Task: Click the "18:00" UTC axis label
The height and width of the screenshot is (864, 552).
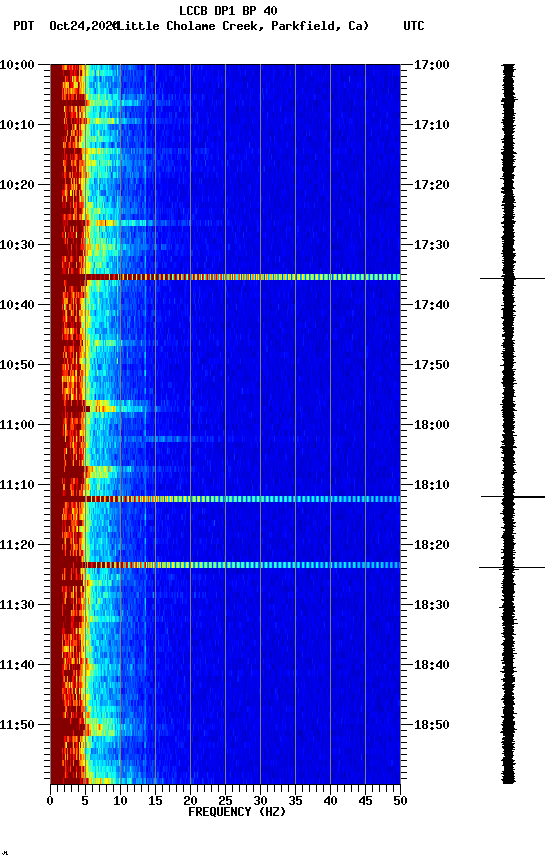Action: coord(432,425)
